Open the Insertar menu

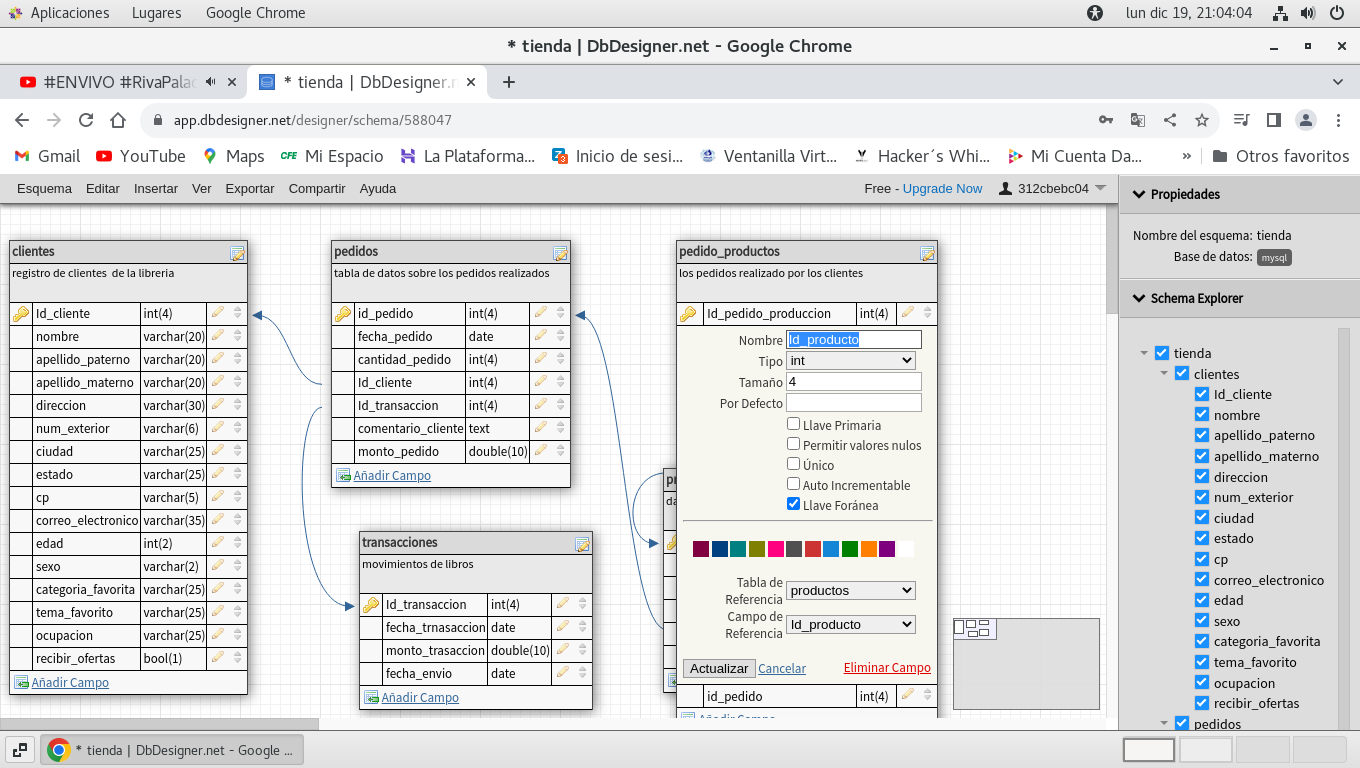tap(156, 188)
